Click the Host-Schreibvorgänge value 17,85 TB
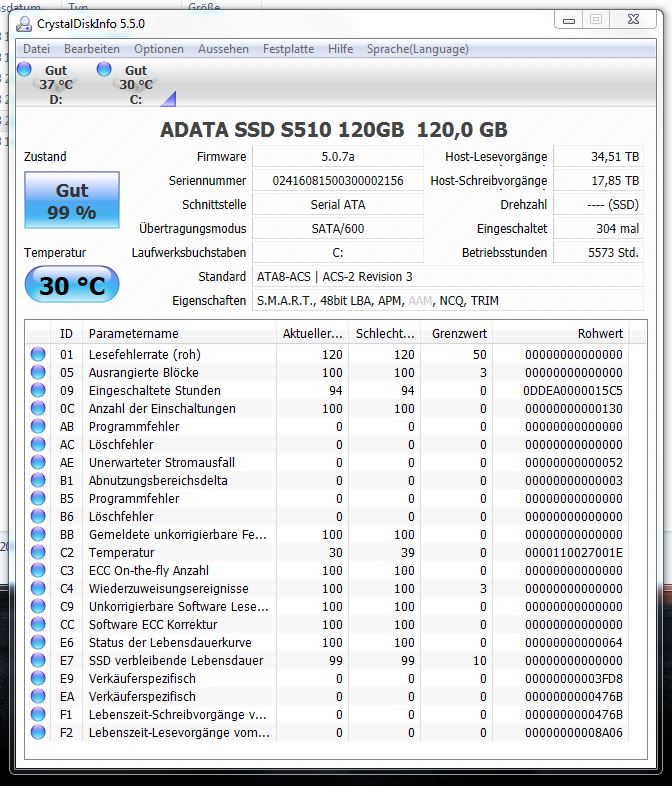Image resolution: width=672 pixels, height=786 pixels. (598, 180)
